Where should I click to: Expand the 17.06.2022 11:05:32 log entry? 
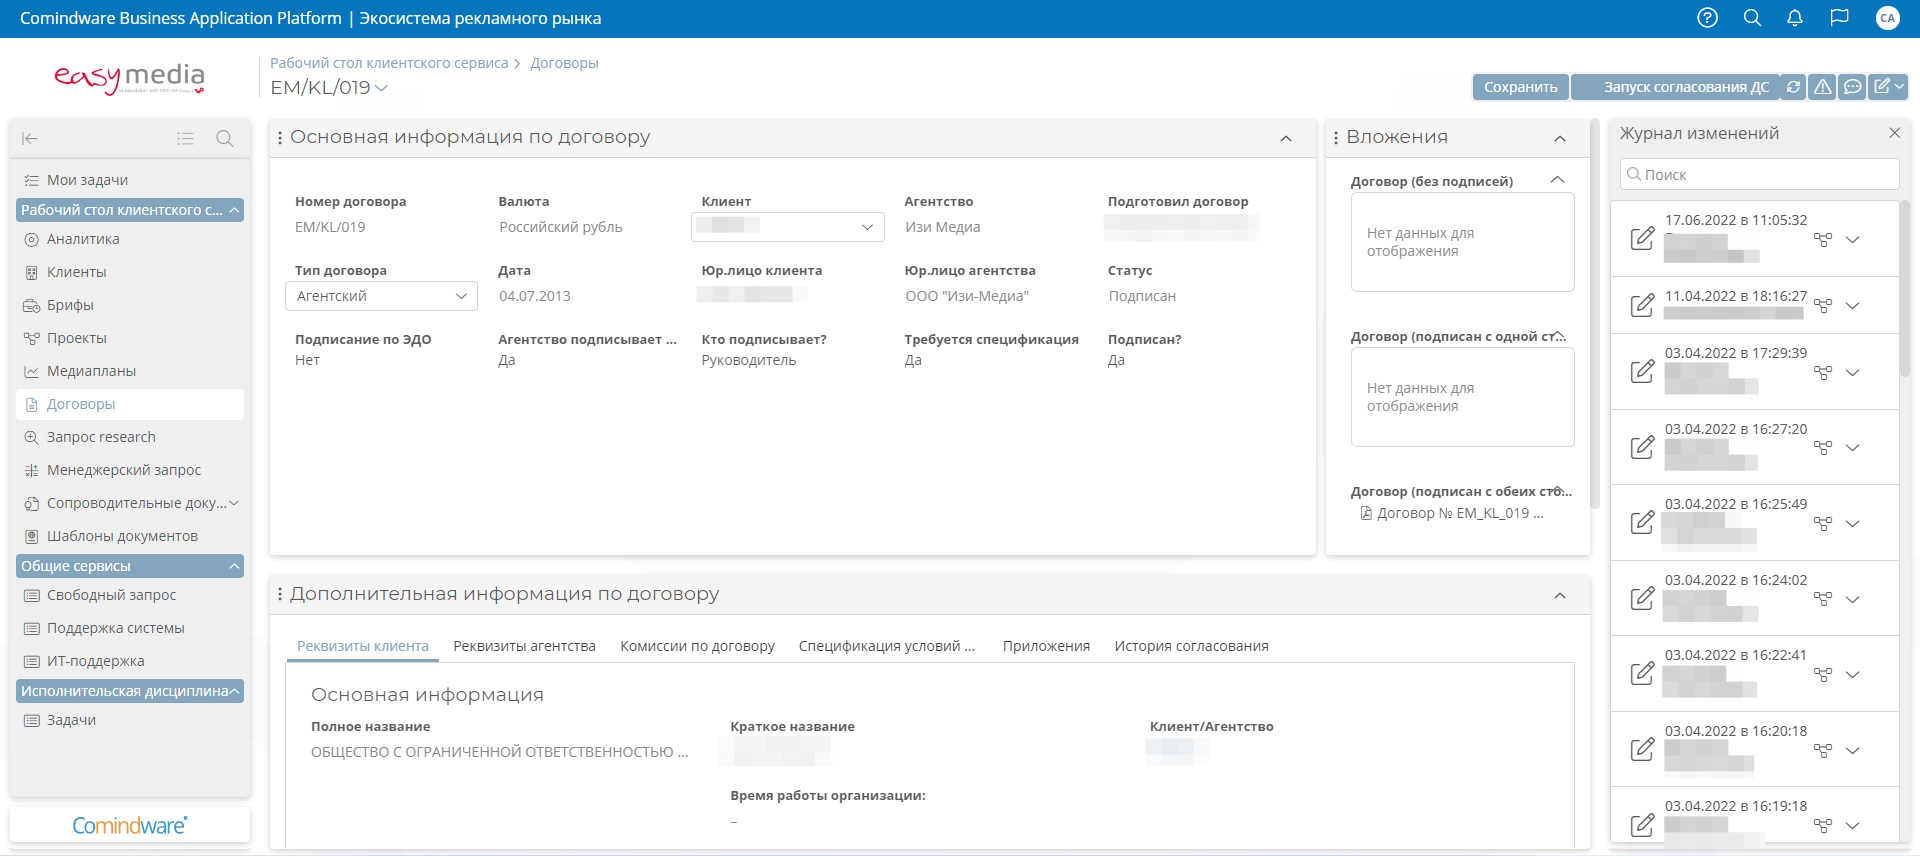(1852, 240)
